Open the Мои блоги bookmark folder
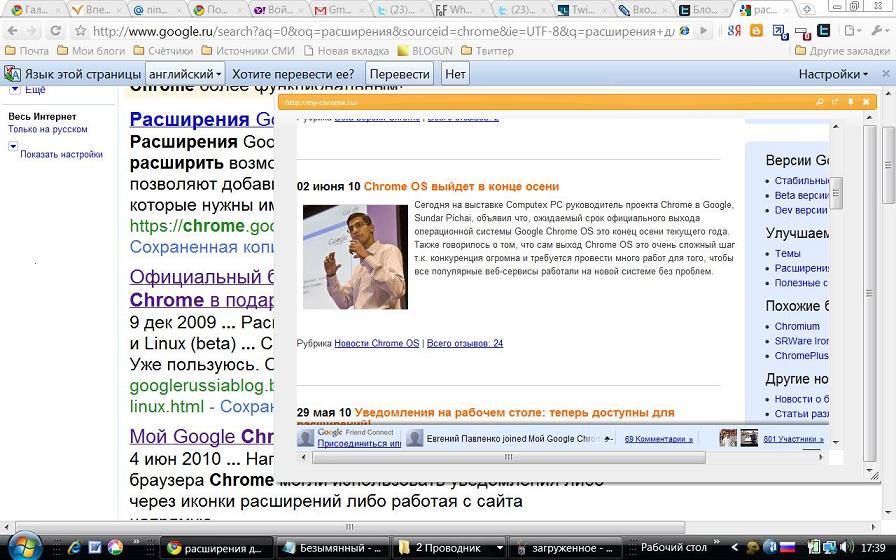The height and width of the screenshot is (560, 896). pyautogui.click(x=91, y=51)
